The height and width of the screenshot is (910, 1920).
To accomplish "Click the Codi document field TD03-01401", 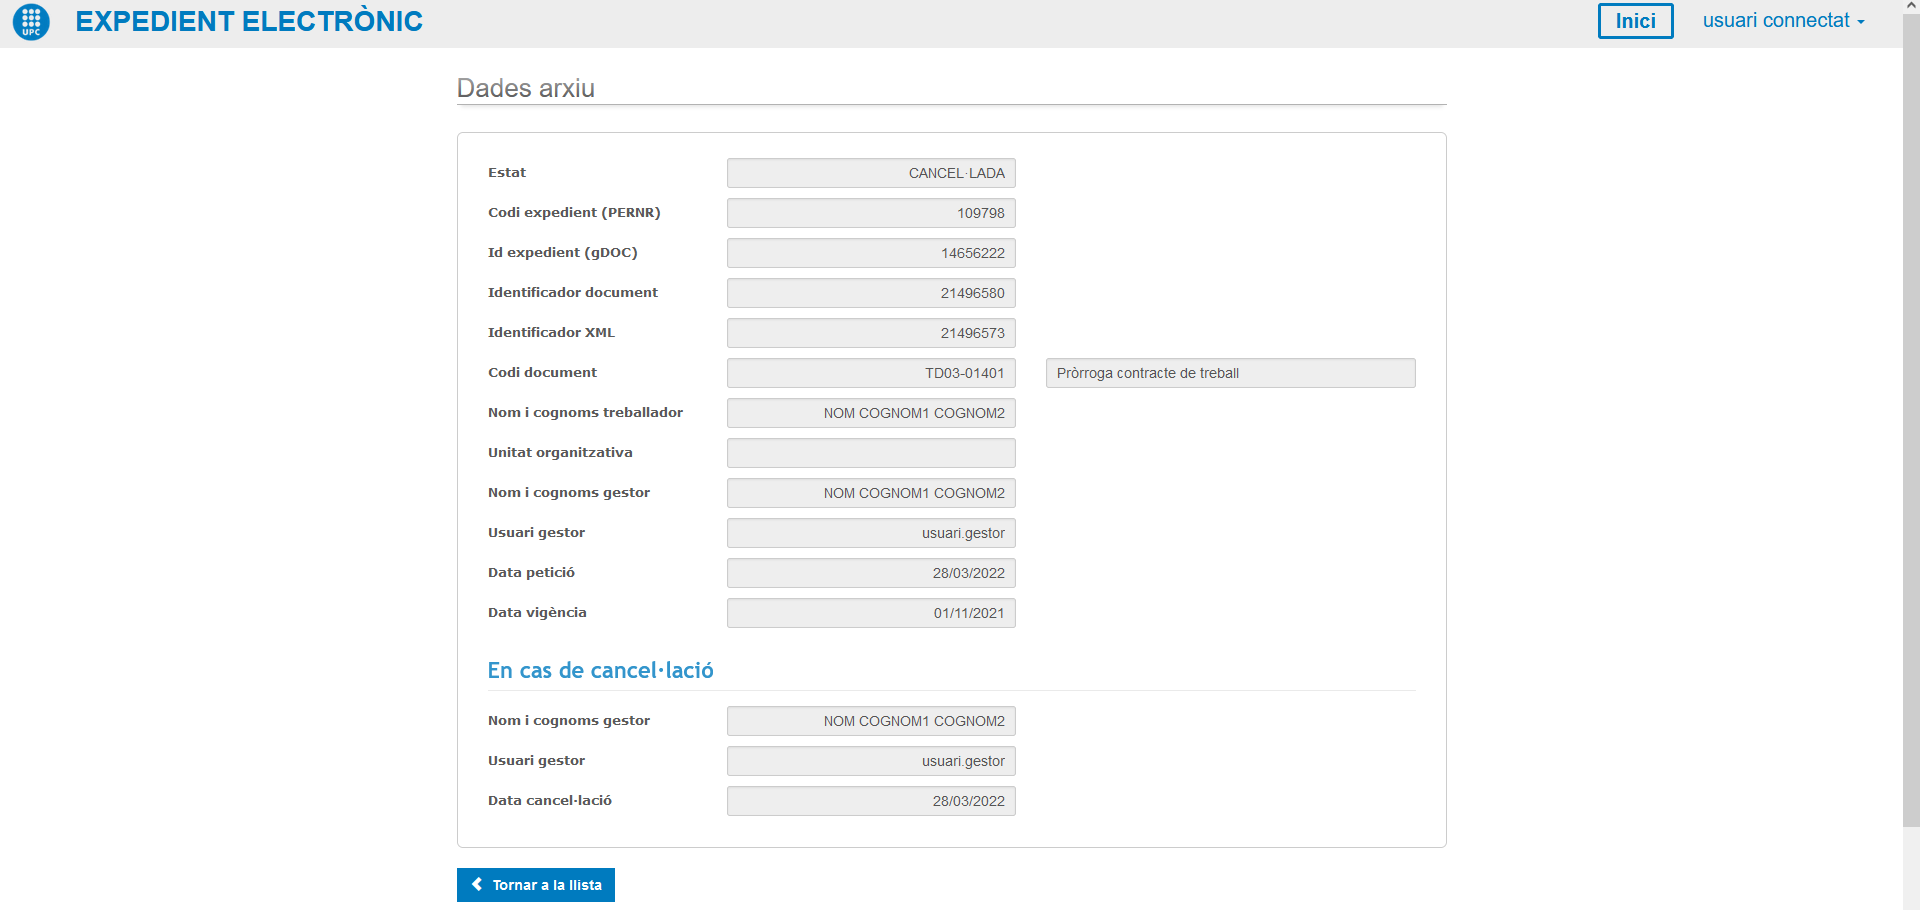I will coord(871,373).
